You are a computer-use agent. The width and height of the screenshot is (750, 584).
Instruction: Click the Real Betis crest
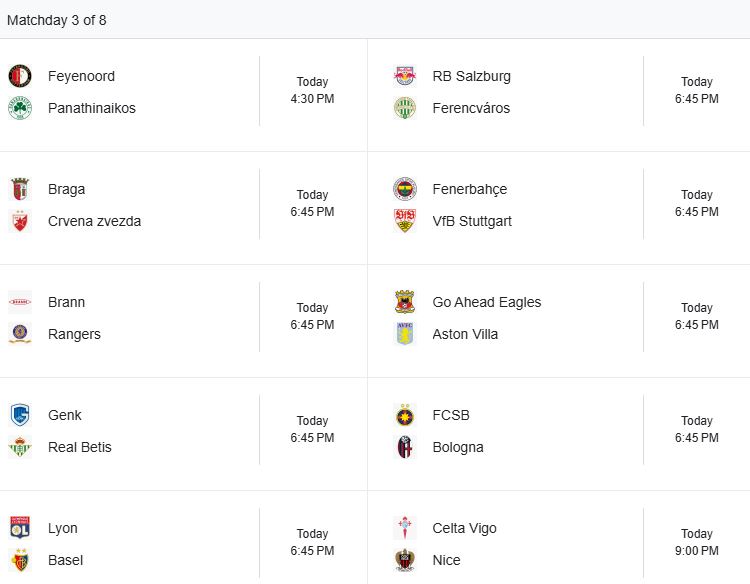[x=20, y=447]
